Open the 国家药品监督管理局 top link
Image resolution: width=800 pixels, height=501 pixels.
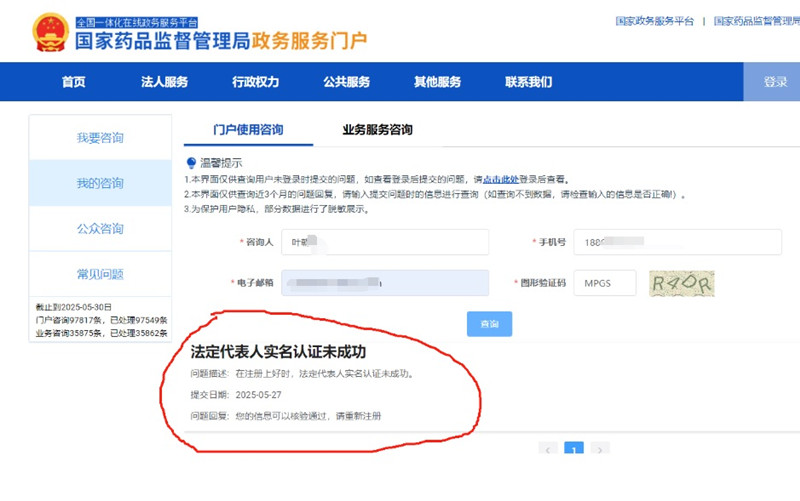pyautogui.click(x=757, y=21)
